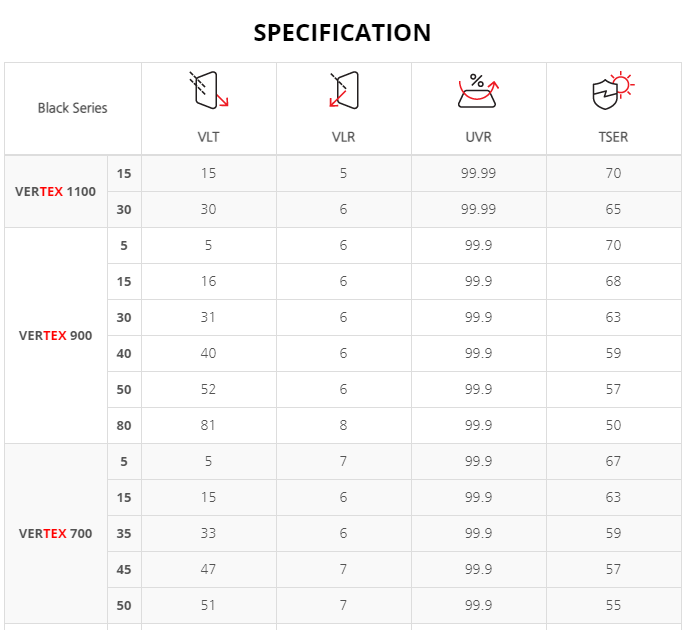Click the TSER value 68 for VERTEX 900 15
The width and height of the screenshot is (687, 630).
(613, 281)
